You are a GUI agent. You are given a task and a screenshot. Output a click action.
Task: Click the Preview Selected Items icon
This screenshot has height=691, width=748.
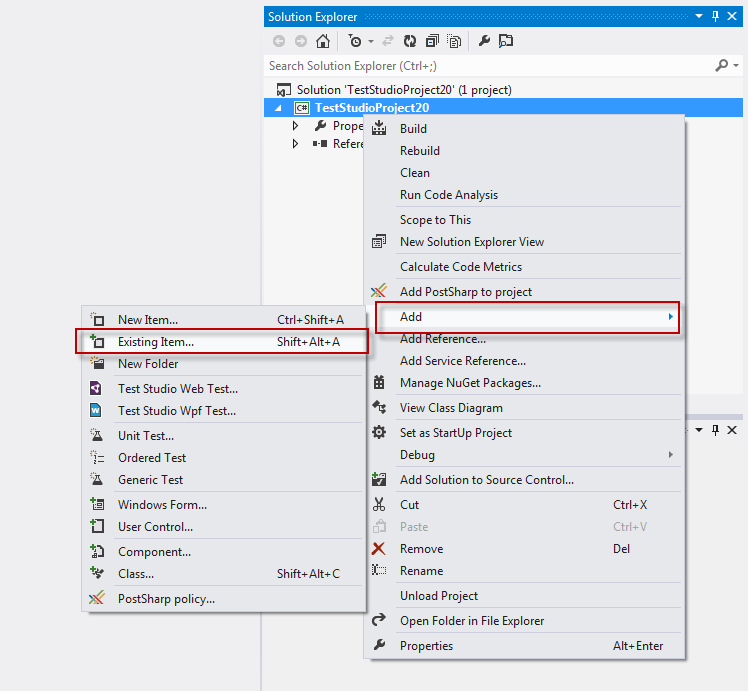[x=506, y=41]
